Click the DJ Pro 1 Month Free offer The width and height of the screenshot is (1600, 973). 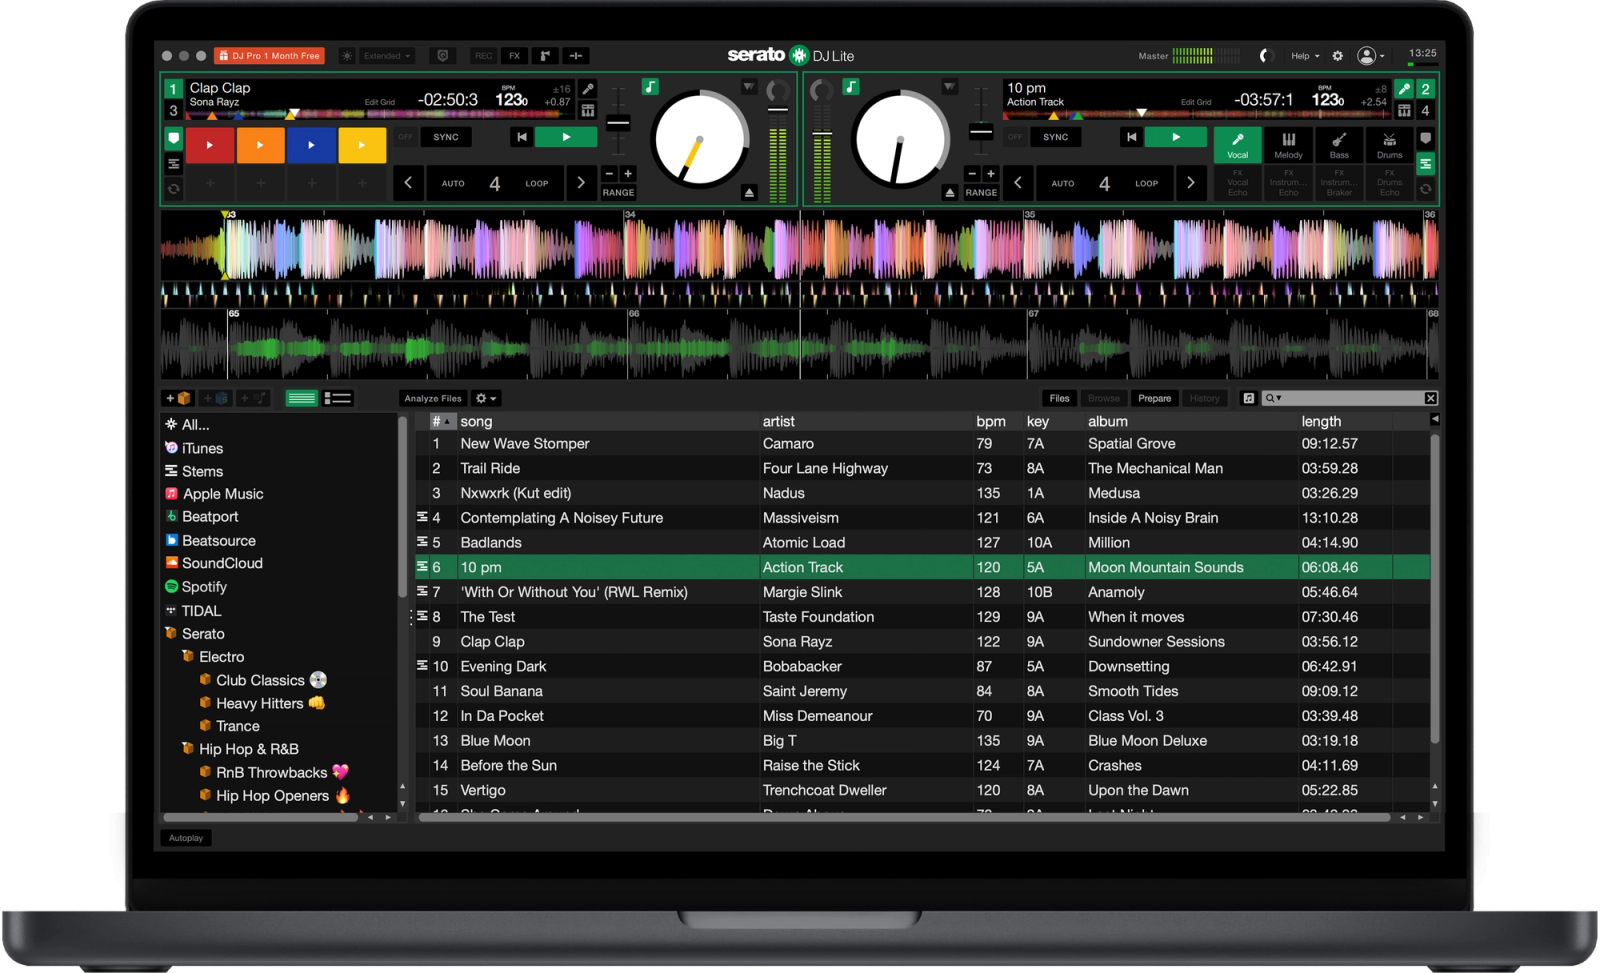point(269,56)
